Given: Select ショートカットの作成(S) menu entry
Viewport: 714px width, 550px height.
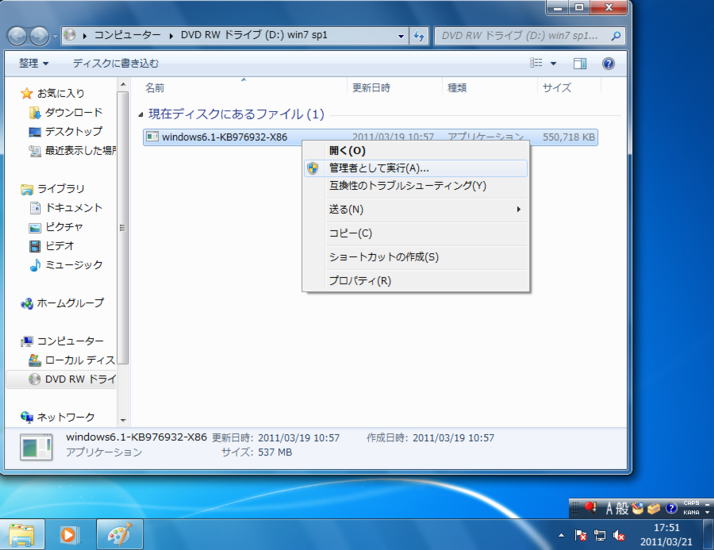Looking at the screenshot, I should pyautogui.click(x=416, y=257).
